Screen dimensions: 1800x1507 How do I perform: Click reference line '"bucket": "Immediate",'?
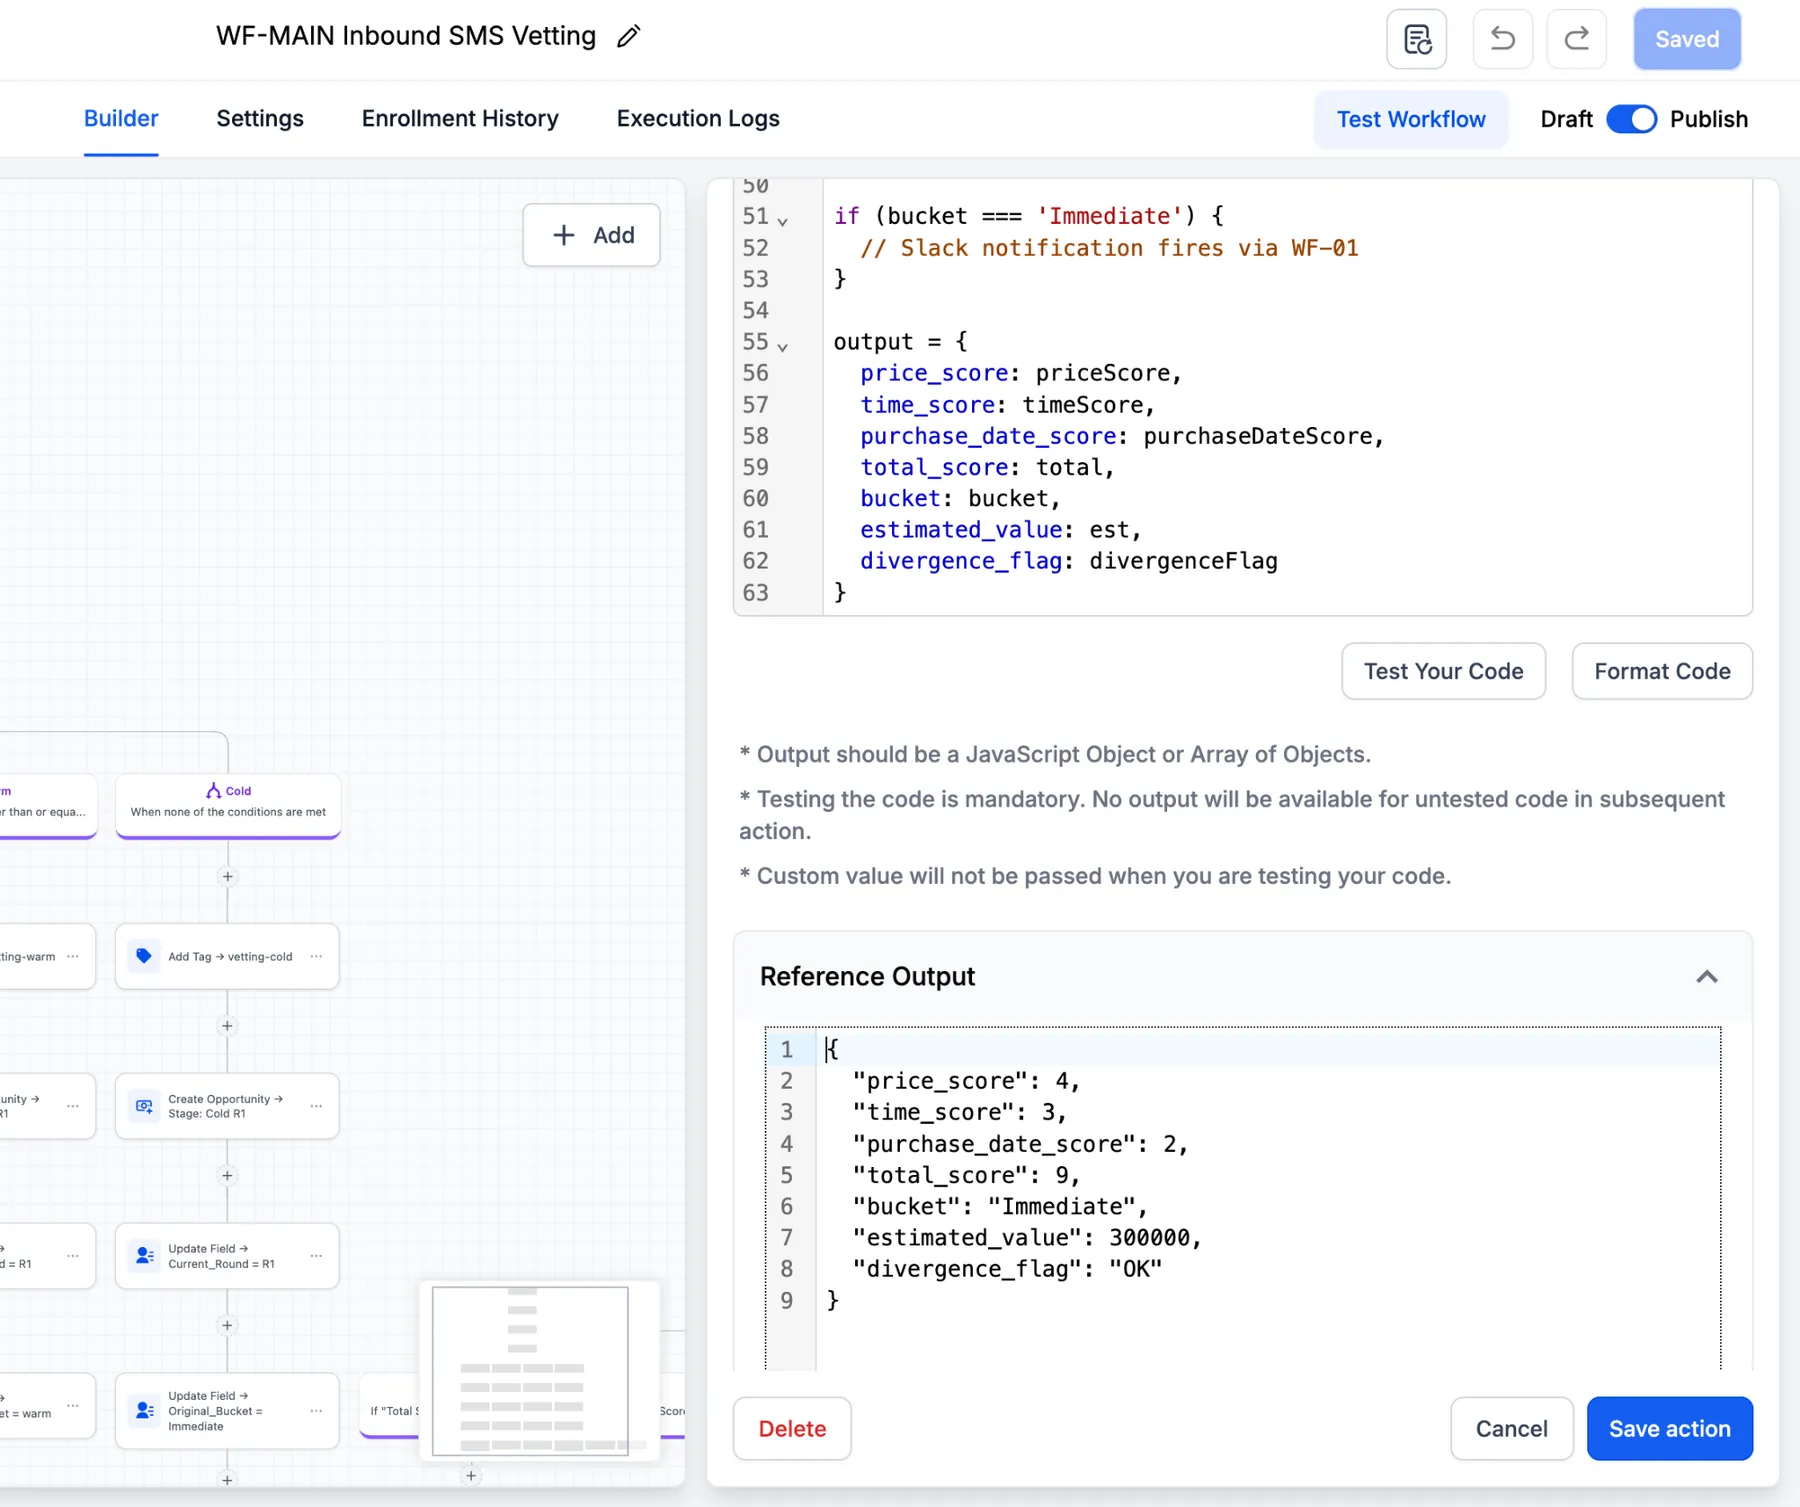tap(1000, 1207)
